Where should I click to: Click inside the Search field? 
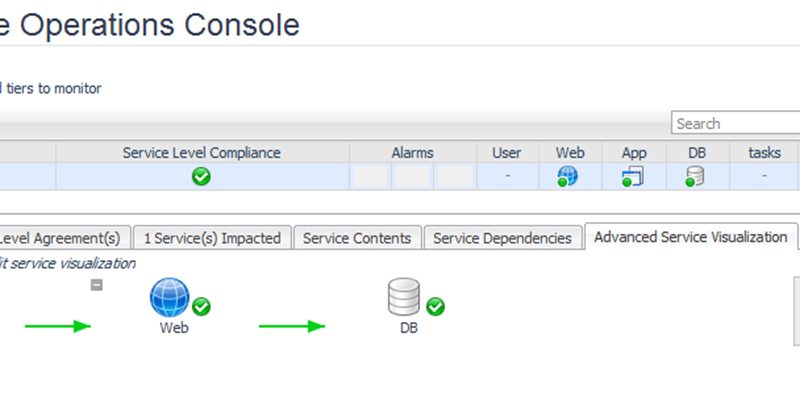(x=735, y=124)
